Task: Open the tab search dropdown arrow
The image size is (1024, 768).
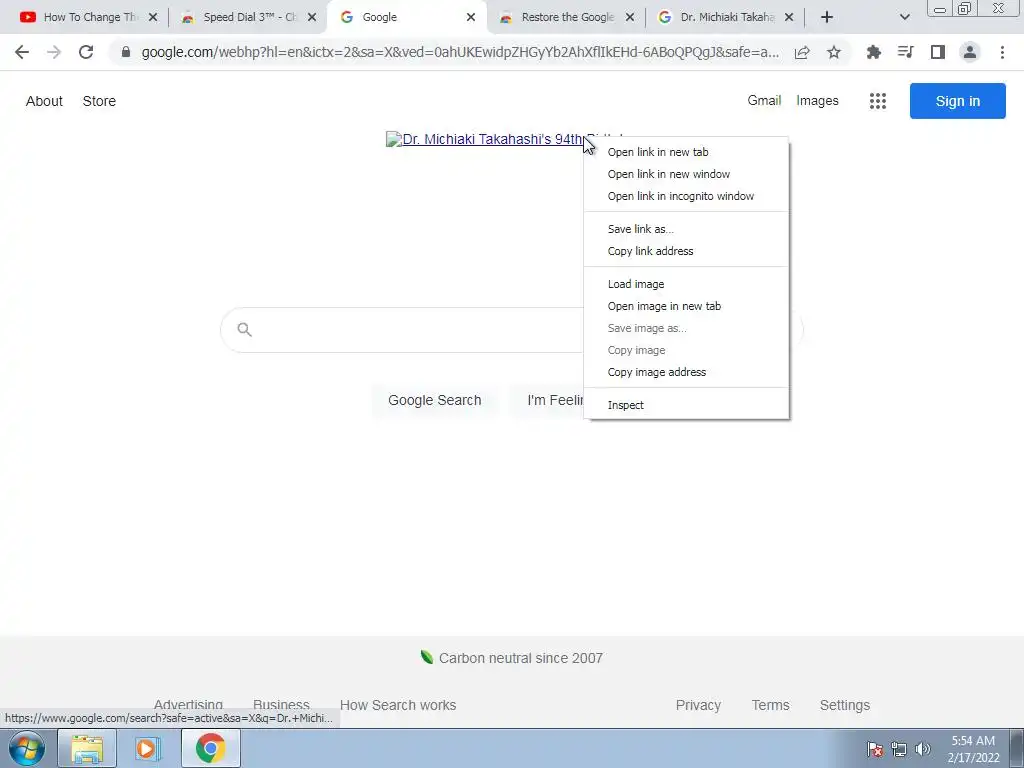Action: [x=904, y=17]
